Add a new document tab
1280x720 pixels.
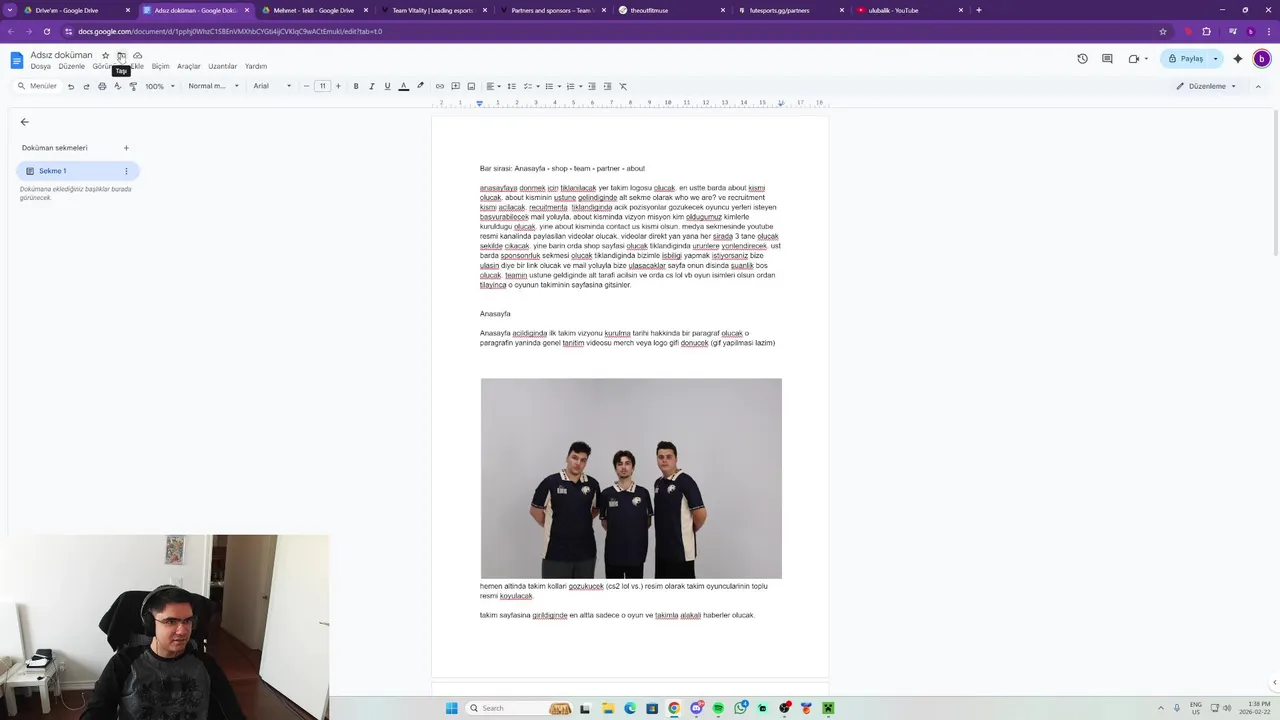coord(126,148)
